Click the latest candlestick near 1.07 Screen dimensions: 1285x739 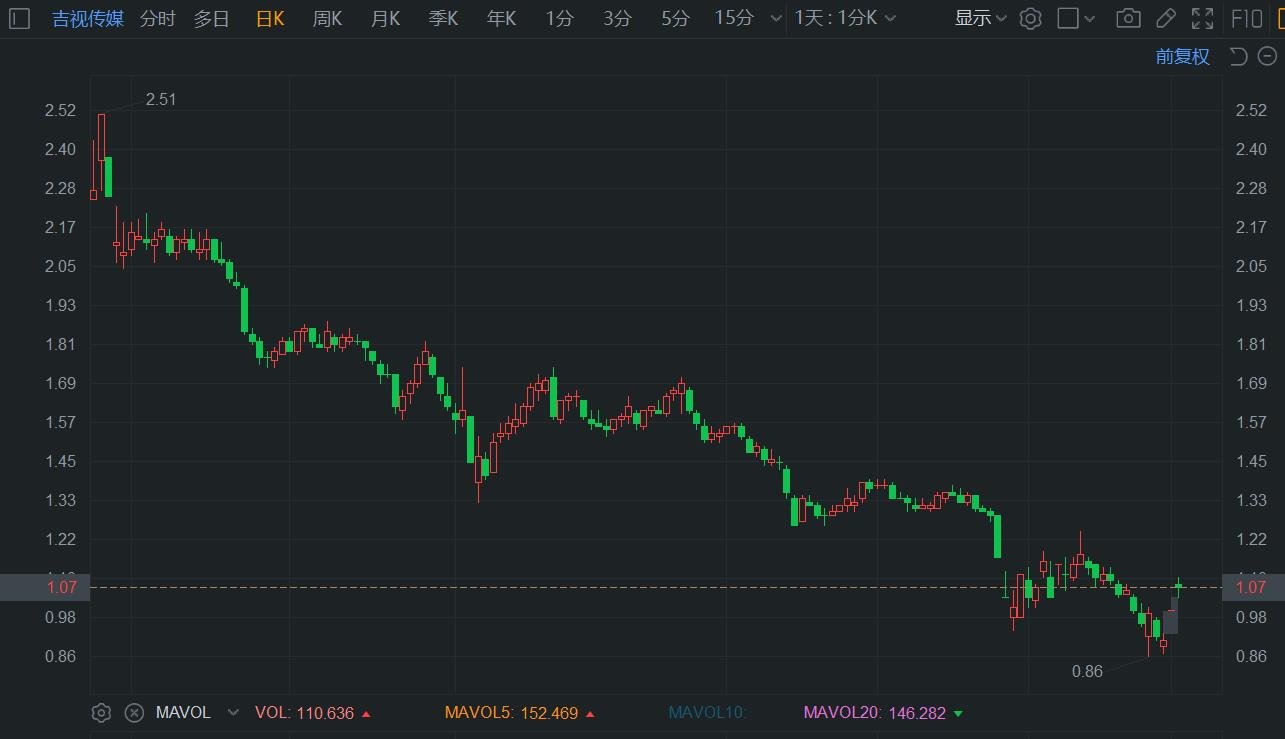tap(1179, 587)
